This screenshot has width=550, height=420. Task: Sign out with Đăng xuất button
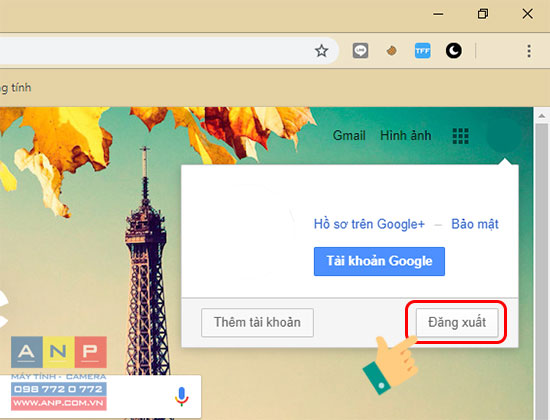coord(457,322)
